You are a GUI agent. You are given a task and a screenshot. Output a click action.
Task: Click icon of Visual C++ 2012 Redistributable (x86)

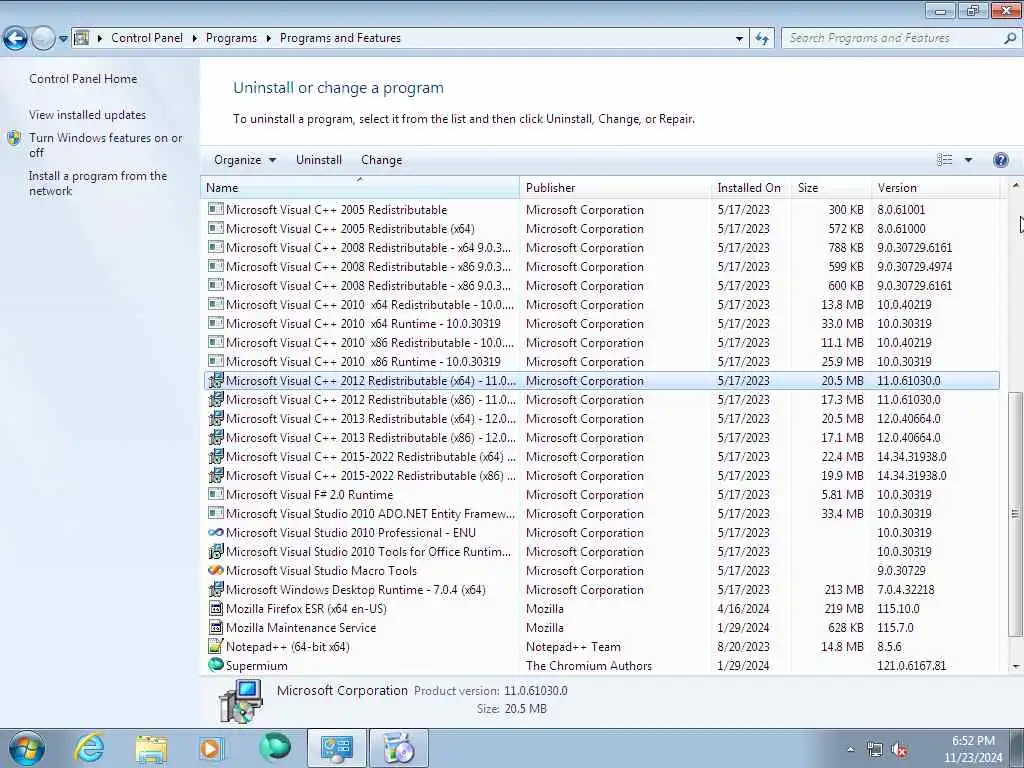216,399
